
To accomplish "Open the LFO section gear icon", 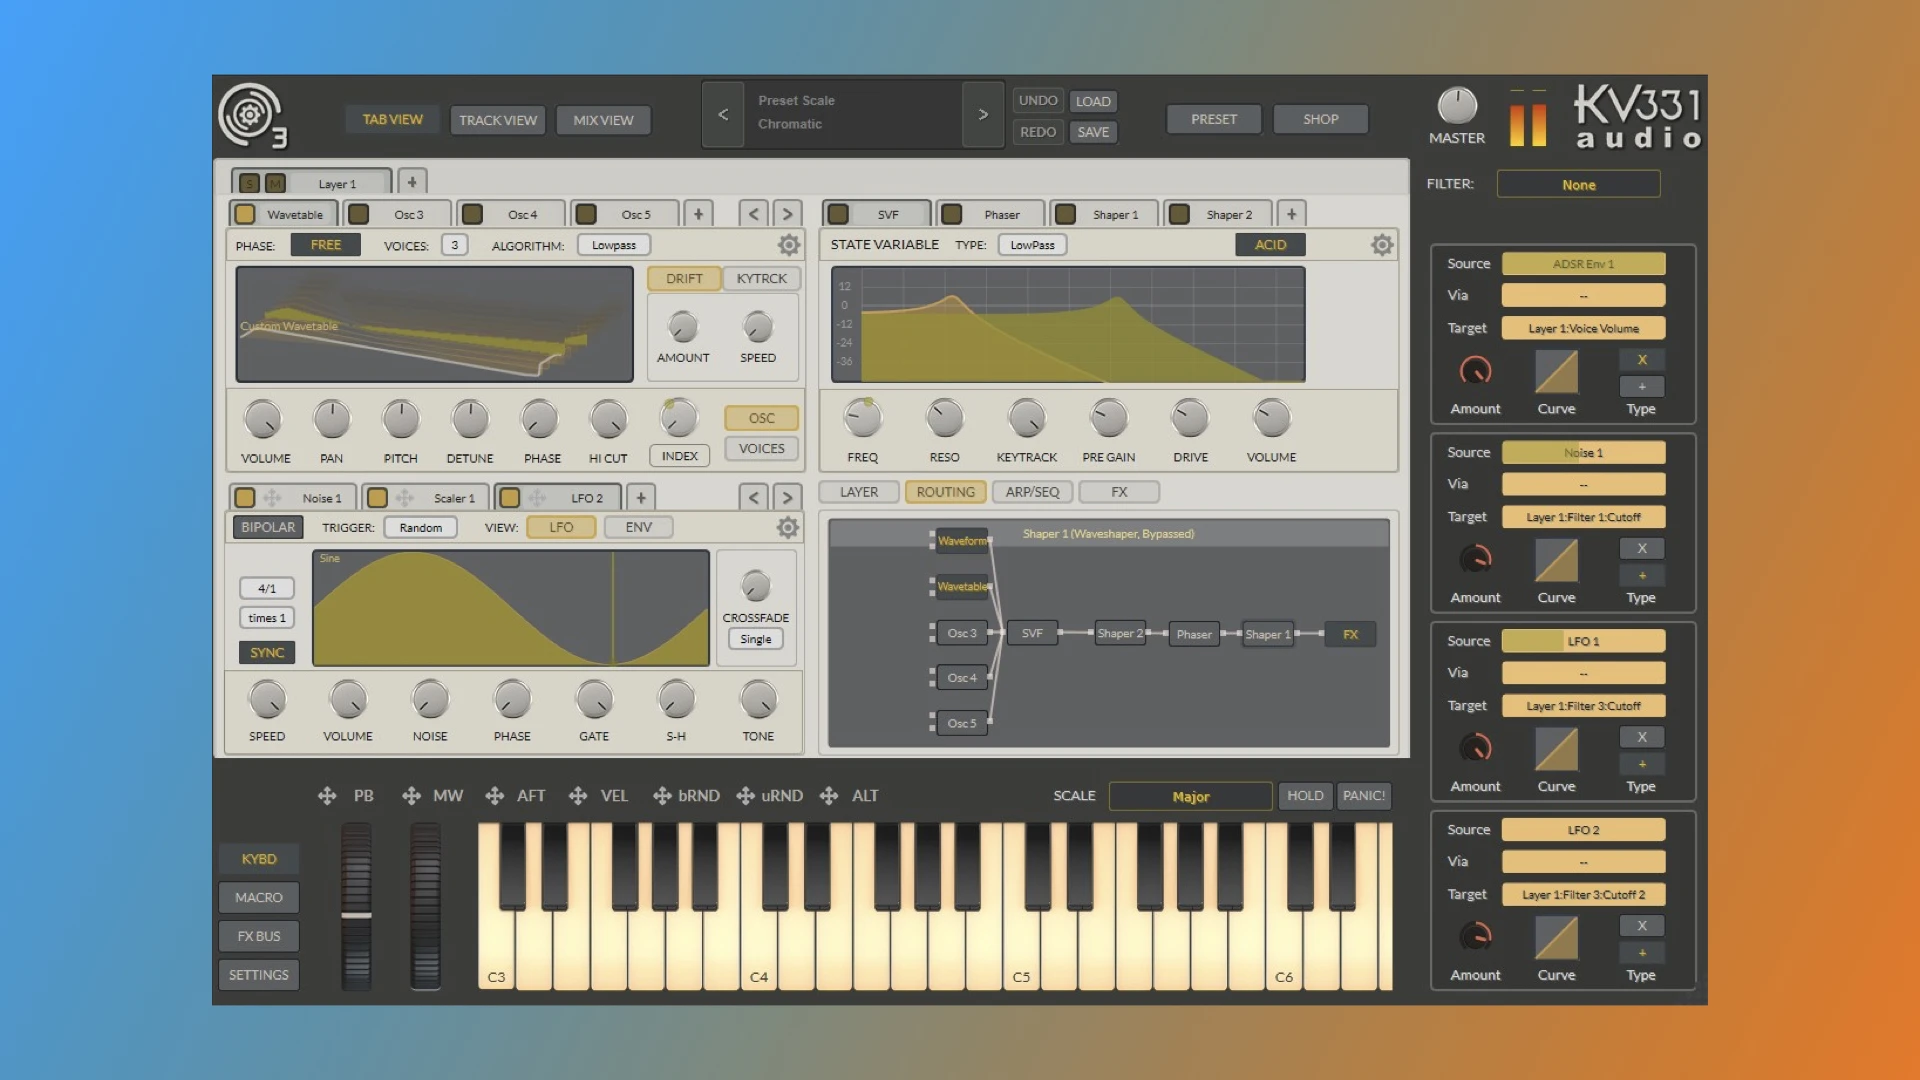I will [788, 527].
